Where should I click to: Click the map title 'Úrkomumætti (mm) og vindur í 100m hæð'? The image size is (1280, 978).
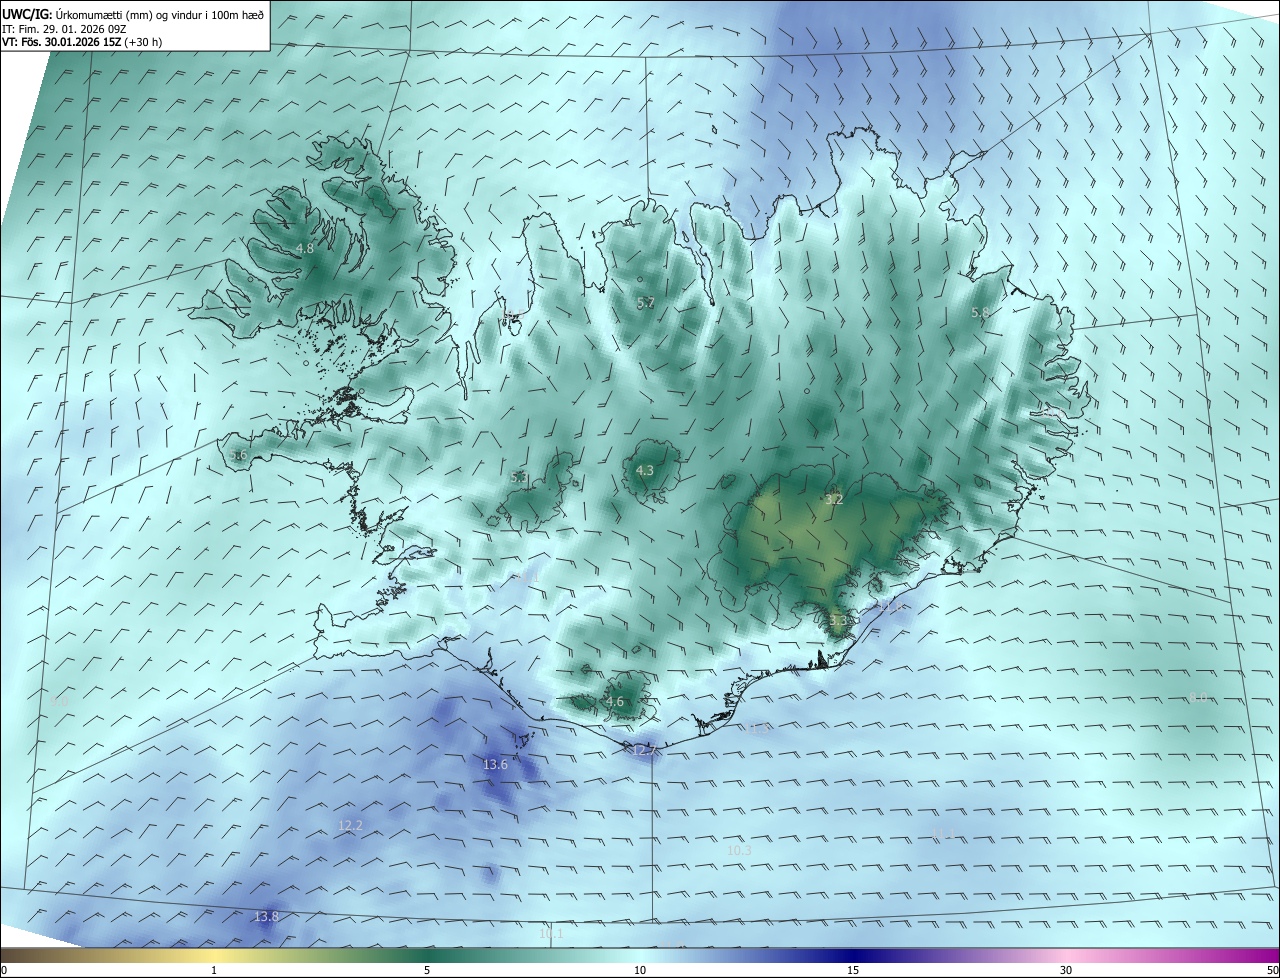(x=160, y=14)
